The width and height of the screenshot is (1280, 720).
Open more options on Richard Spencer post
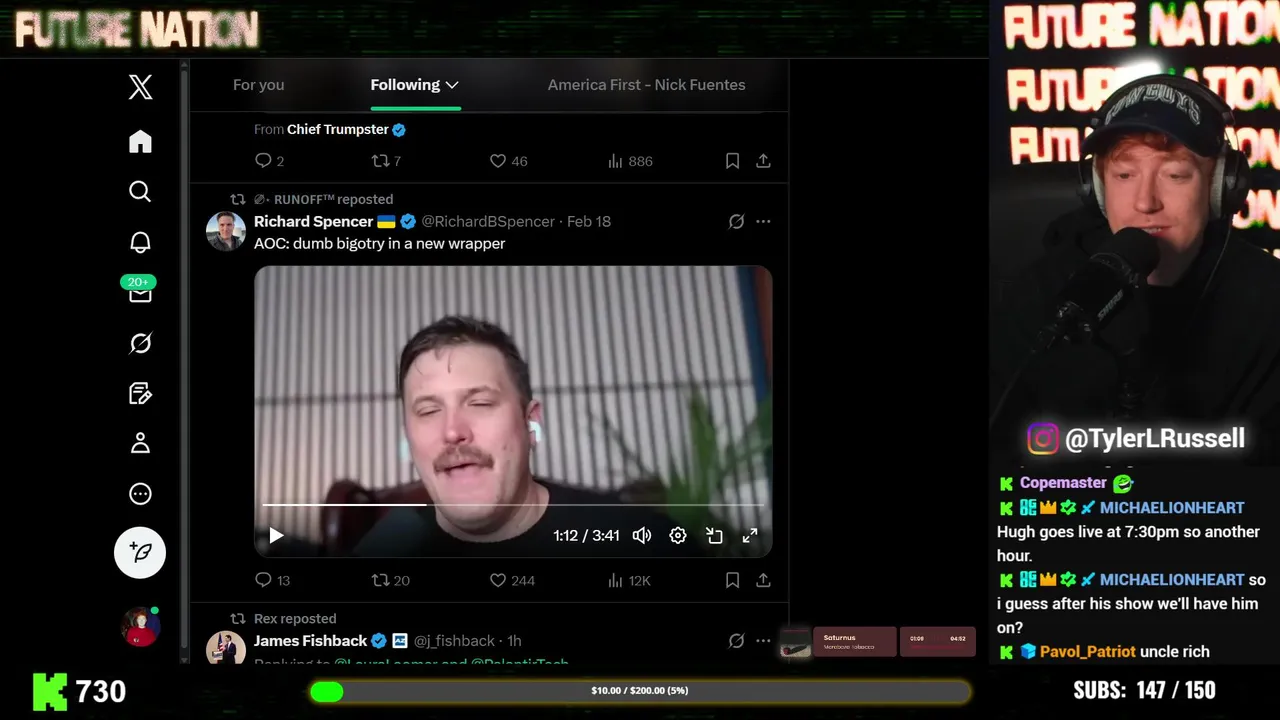[763, 221]
